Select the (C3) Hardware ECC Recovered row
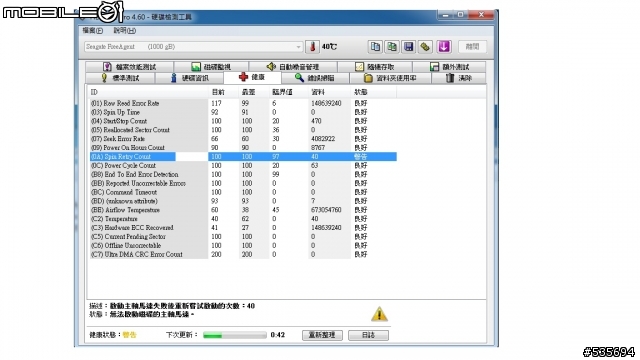The width and height of the screenshot is (640, 360). (243, 228)
